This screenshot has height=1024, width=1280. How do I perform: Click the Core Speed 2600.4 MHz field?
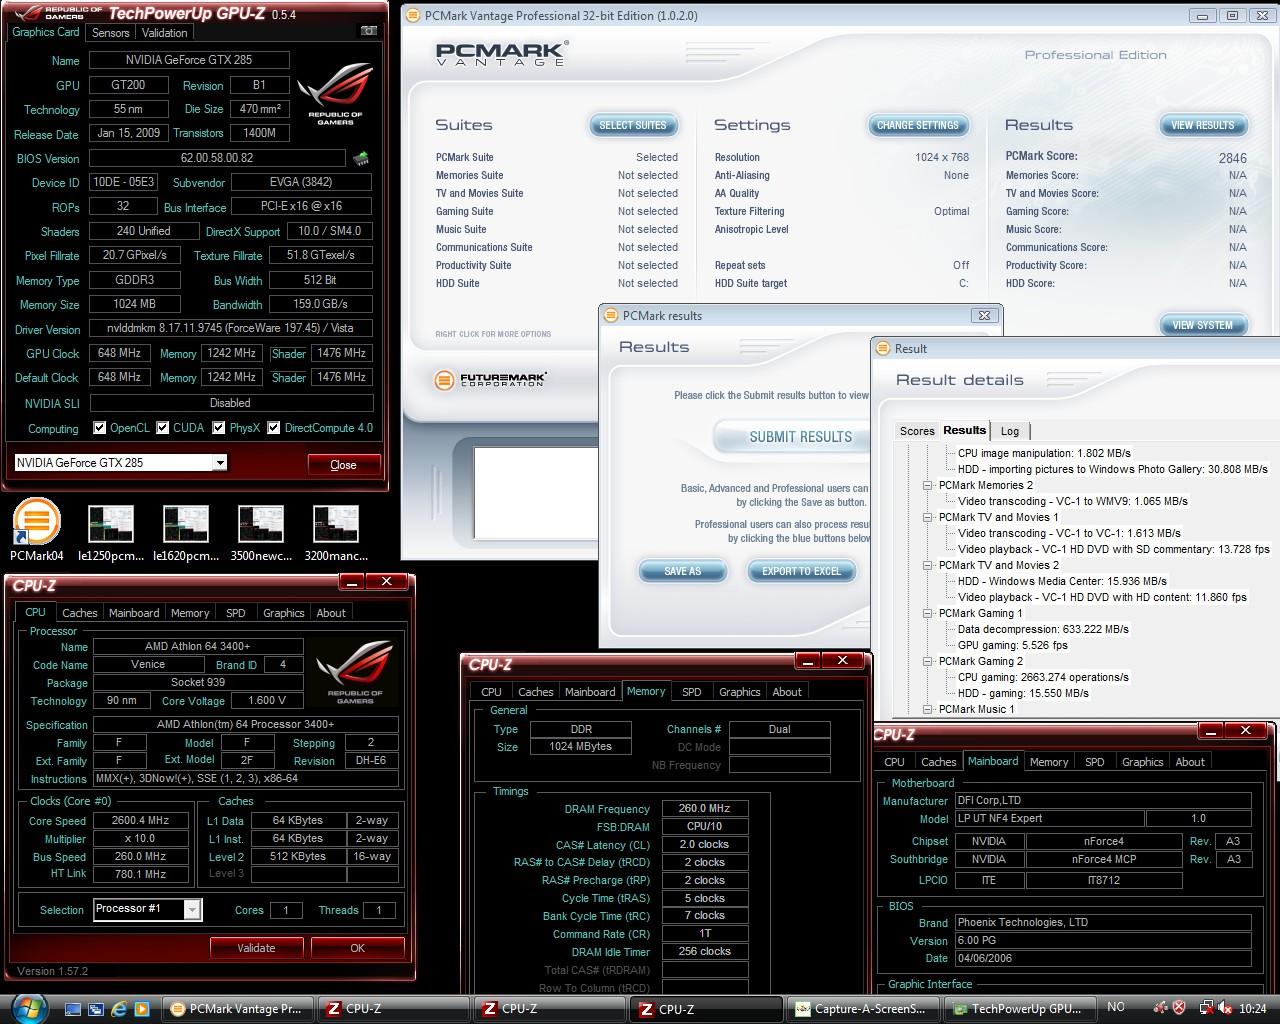click(x=140, y=820)
